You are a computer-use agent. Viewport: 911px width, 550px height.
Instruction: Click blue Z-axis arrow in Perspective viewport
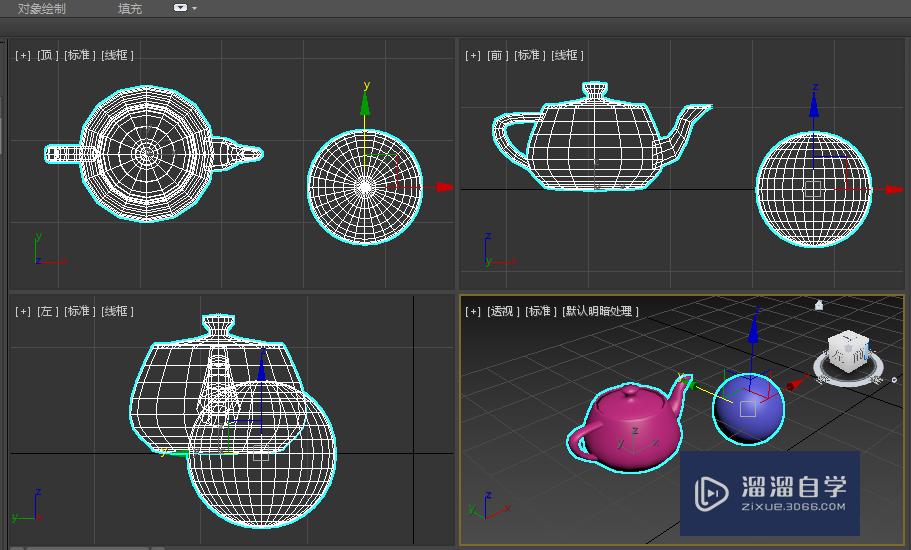[754, 330]
